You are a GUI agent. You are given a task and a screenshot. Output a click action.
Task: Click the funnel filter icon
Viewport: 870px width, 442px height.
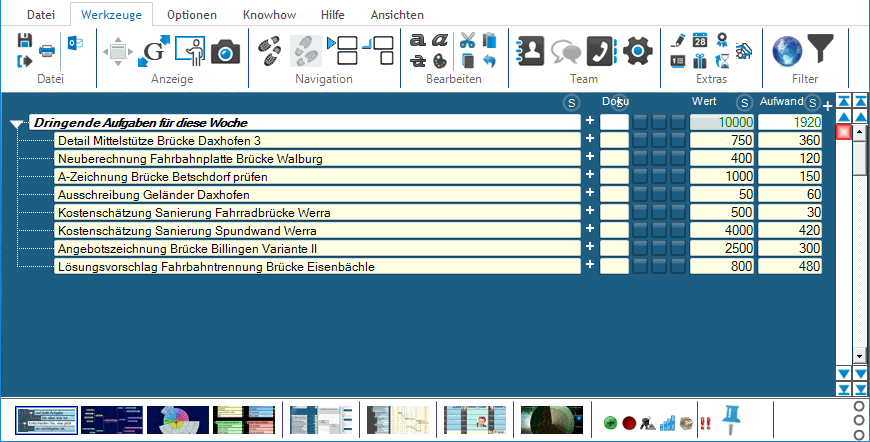coord(820,49)
